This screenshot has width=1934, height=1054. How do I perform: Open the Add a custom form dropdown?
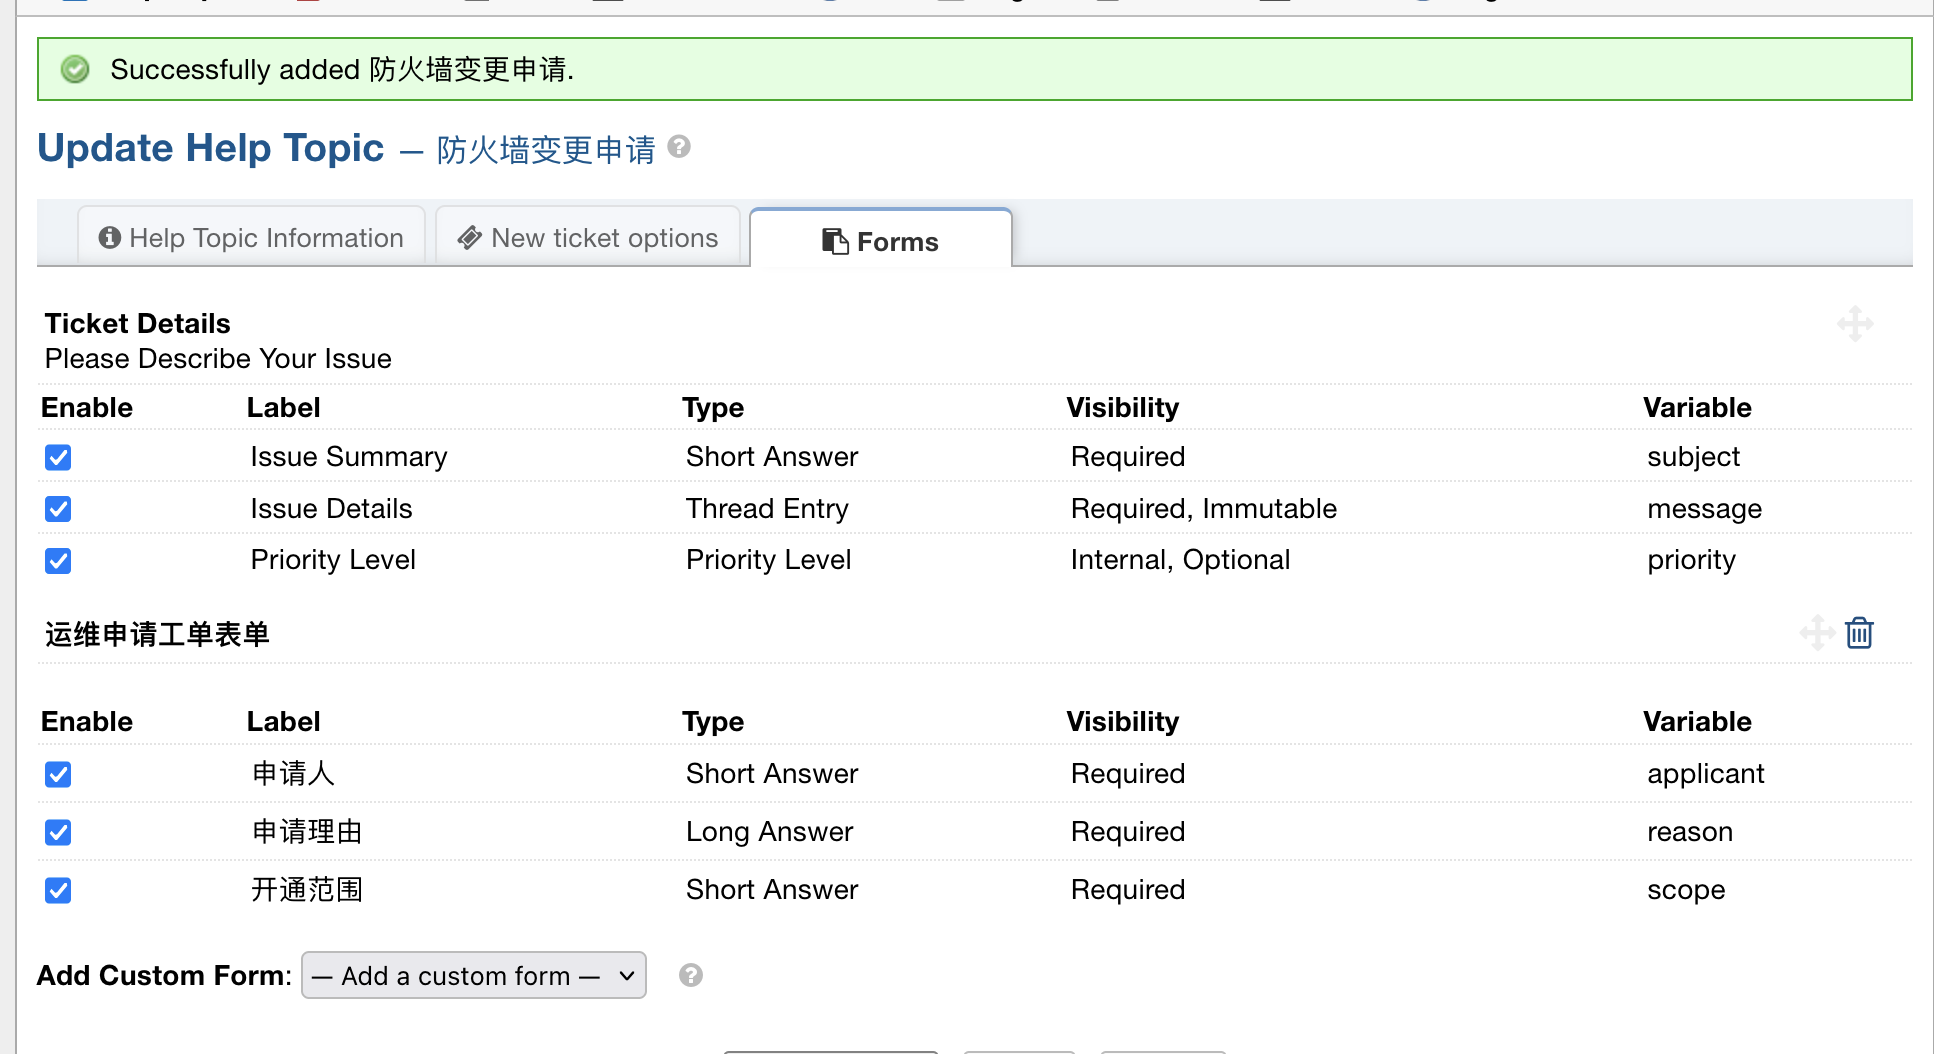tap(474, 975)
